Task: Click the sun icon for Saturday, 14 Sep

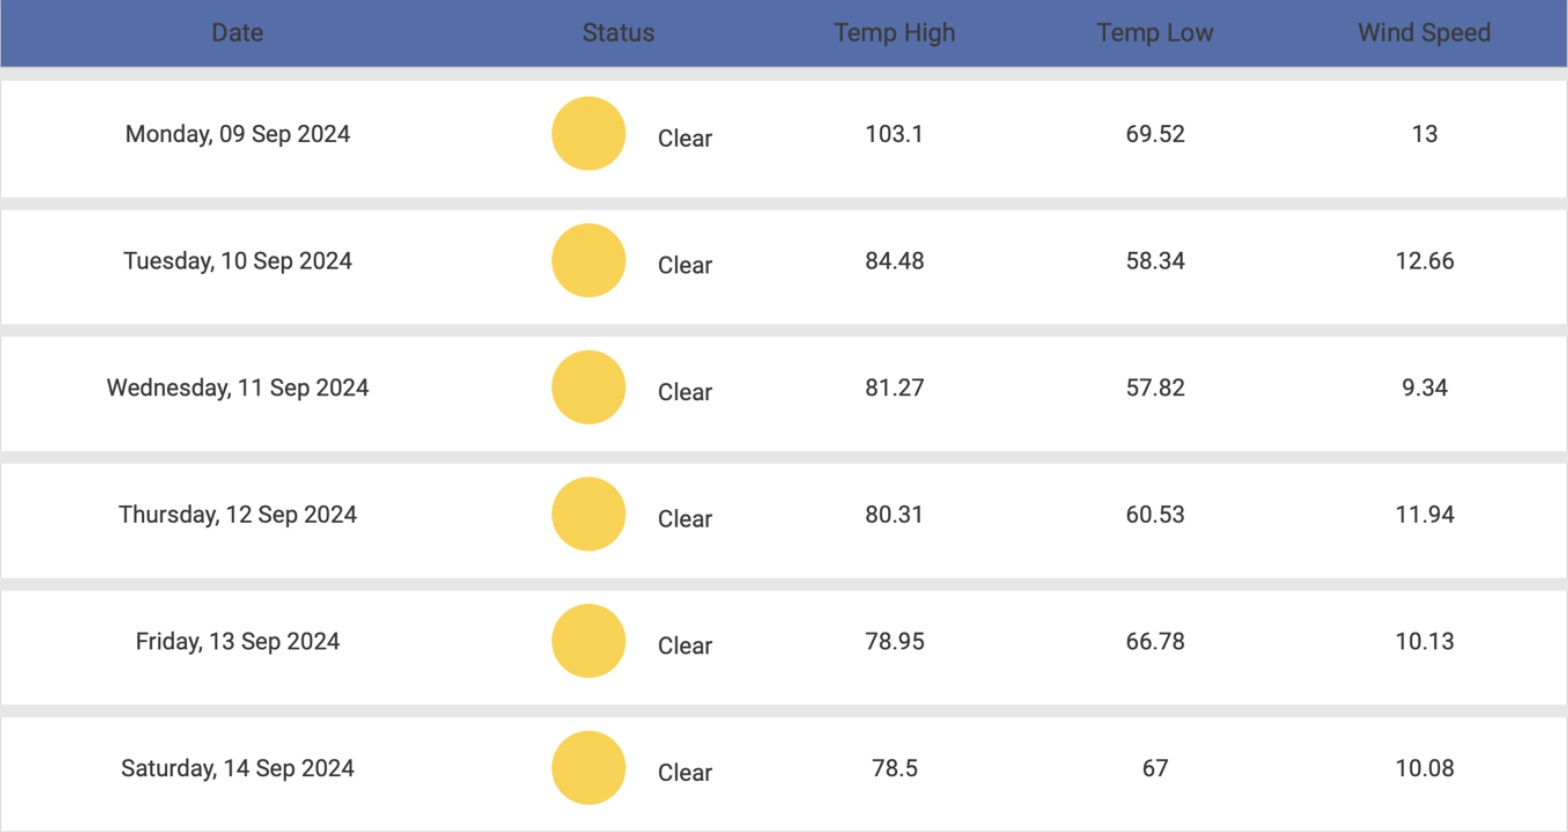Action: coord(588,768)
